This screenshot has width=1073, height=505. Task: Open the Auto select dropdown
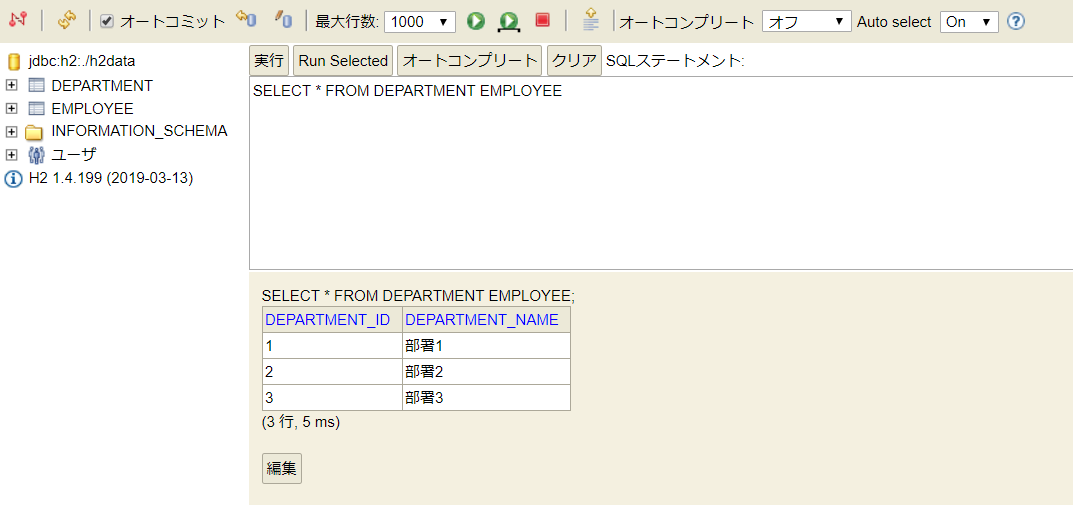click(x=969, y=22)
